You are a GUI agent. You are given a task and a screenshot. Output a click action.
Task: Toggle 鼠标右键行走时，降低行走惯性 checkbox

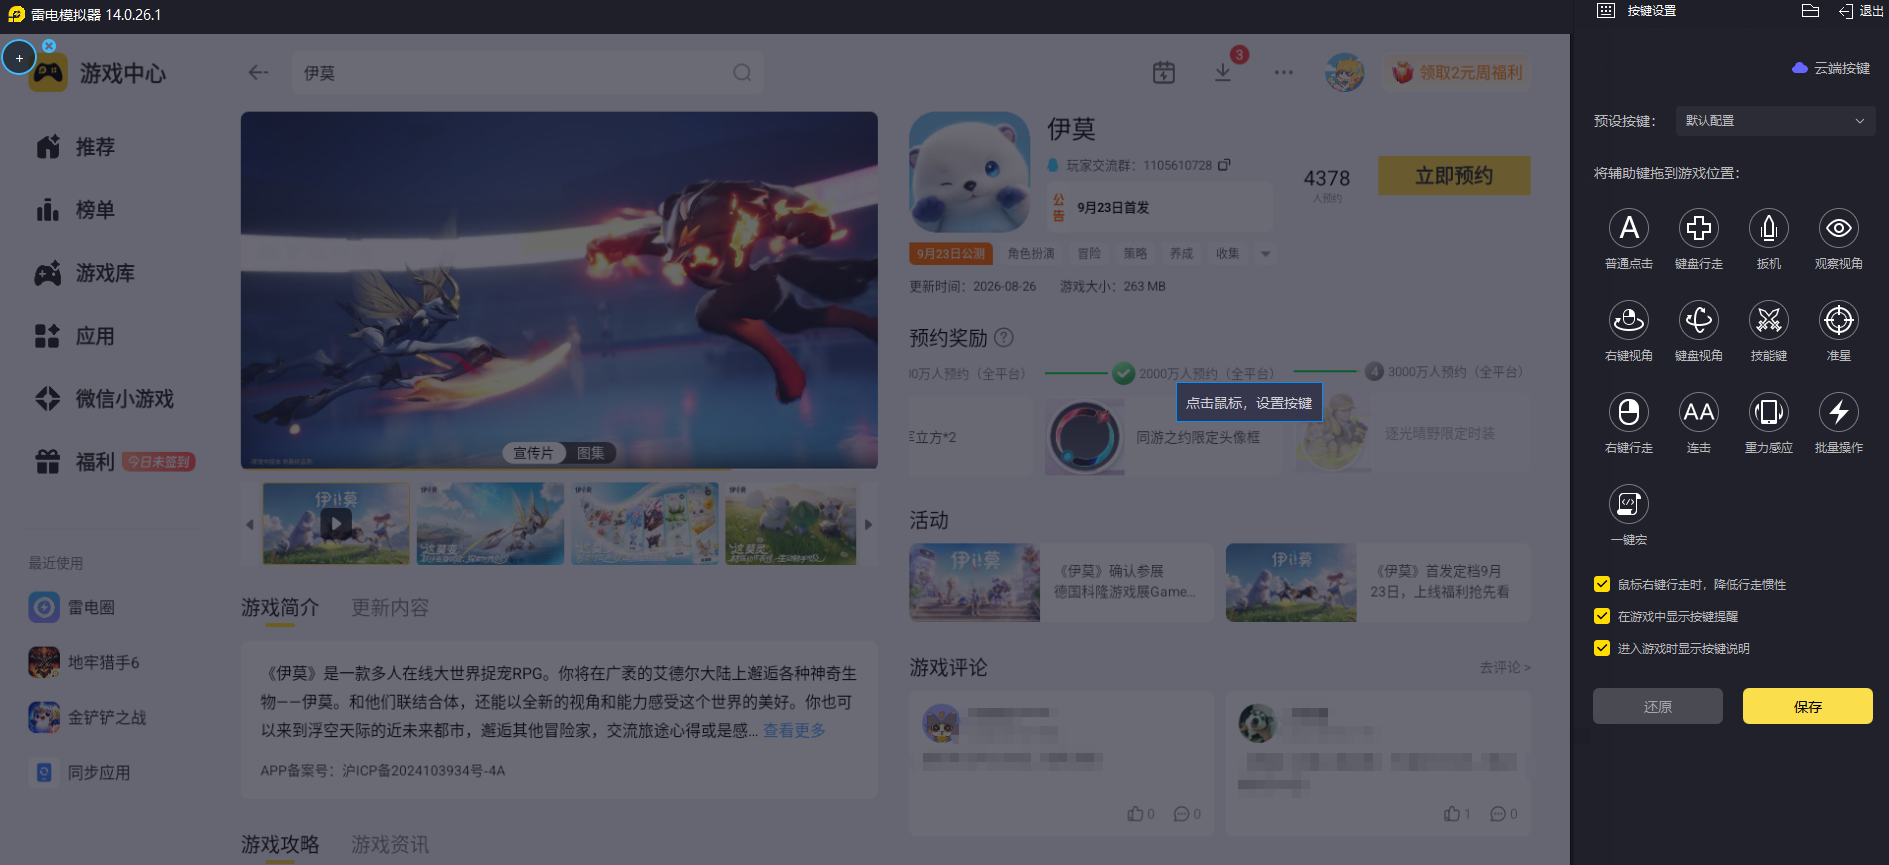point(1602,584)
